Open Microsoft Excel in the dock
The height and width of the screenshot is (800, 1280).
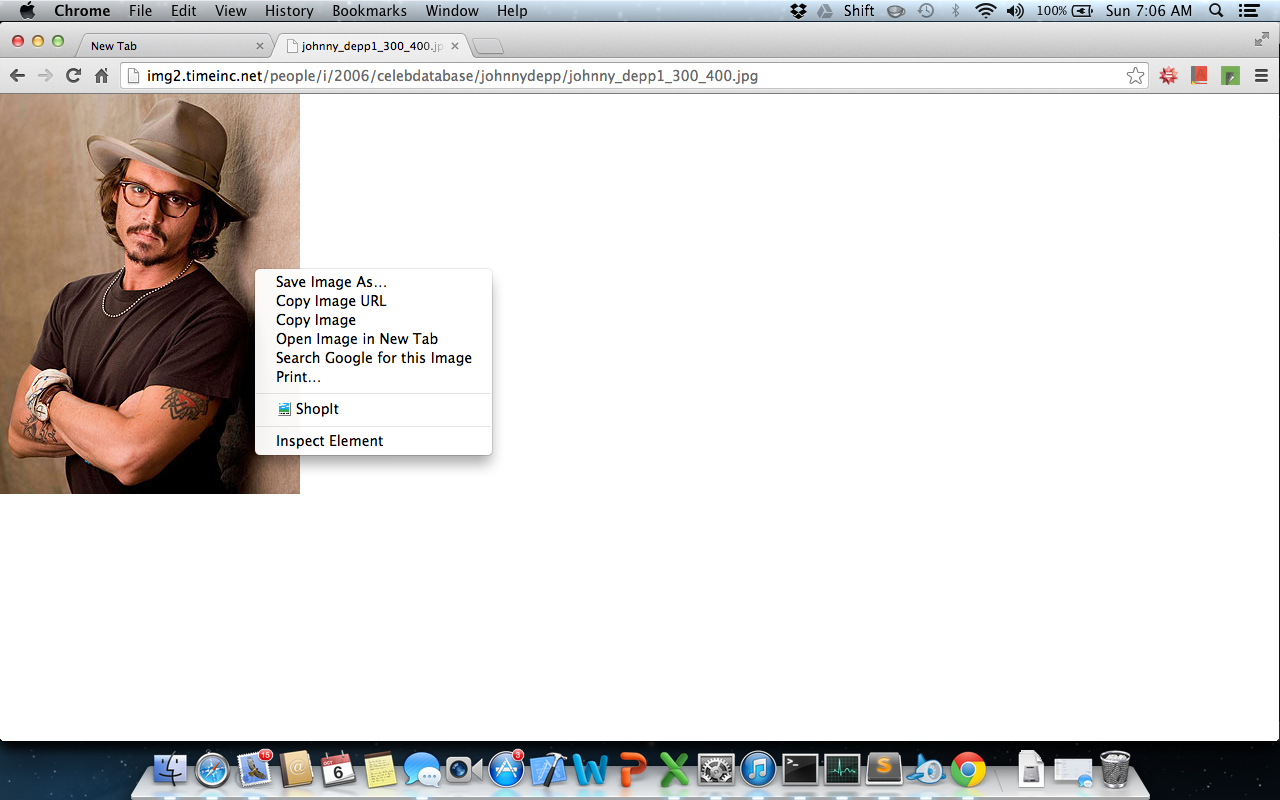[674, 770]
